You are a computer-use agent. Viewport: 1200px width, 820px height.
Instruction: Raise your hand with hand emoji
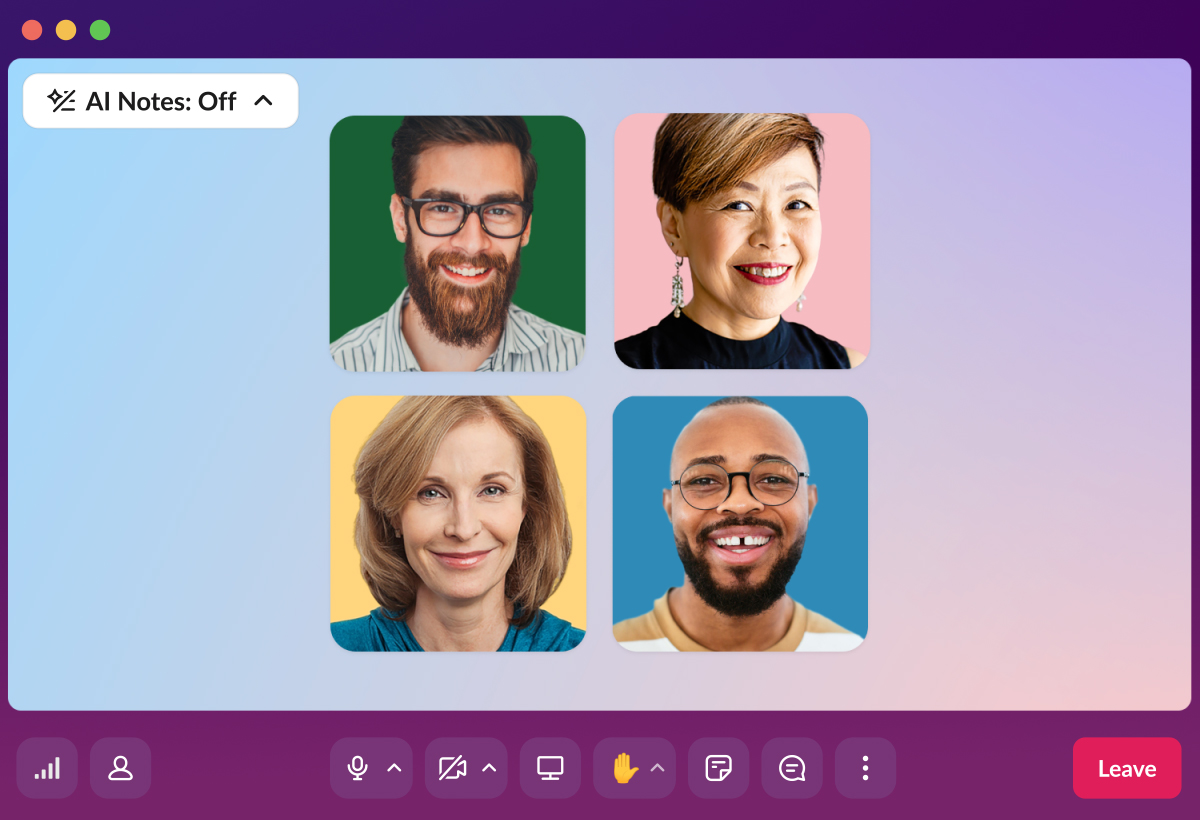(x=625, y=768)
